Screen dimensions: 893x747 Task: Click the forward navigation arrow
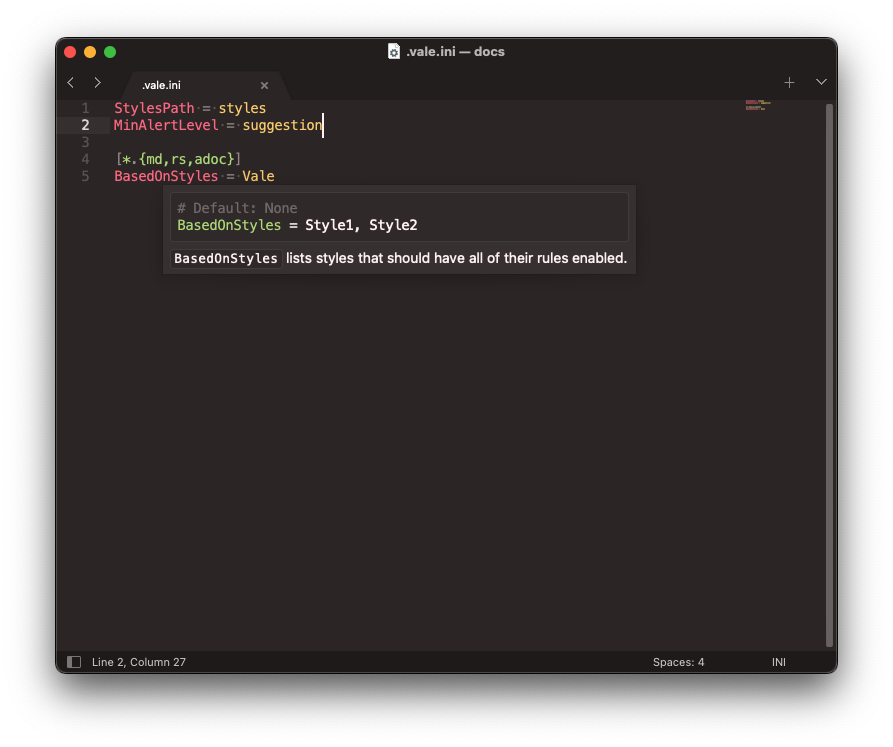pyautogui.click(x=97, y=83)
